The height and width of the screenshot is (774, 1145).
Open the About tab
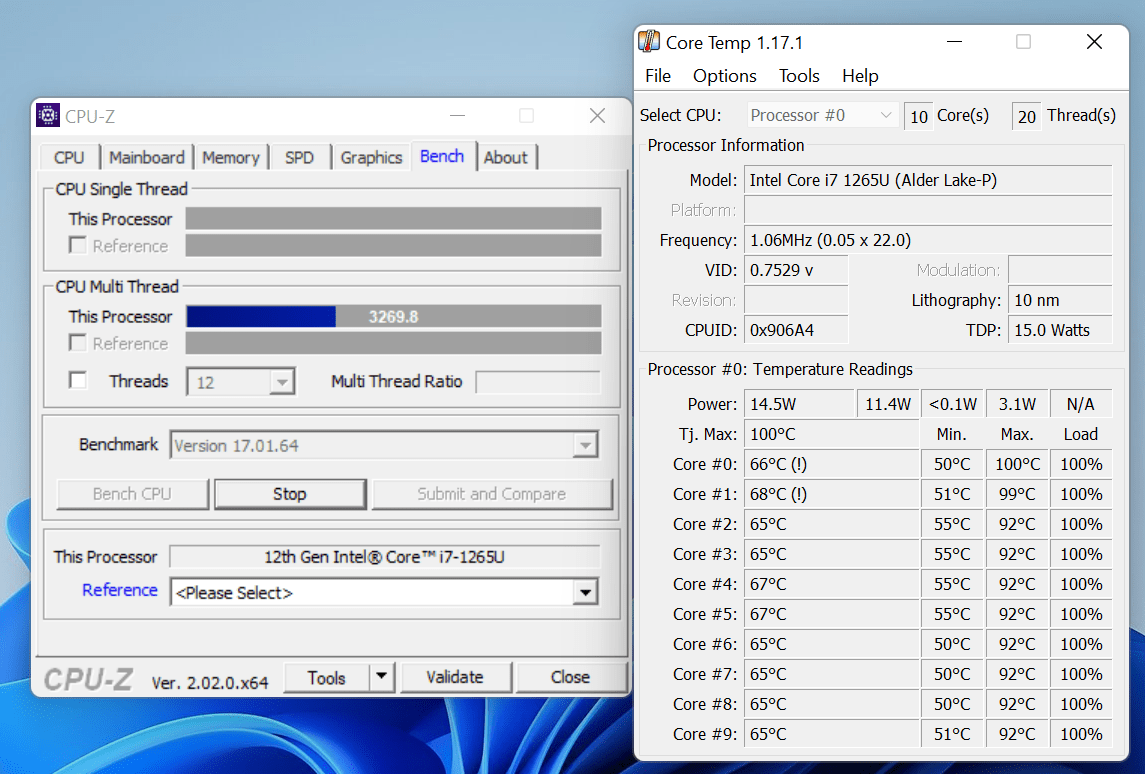505,158
